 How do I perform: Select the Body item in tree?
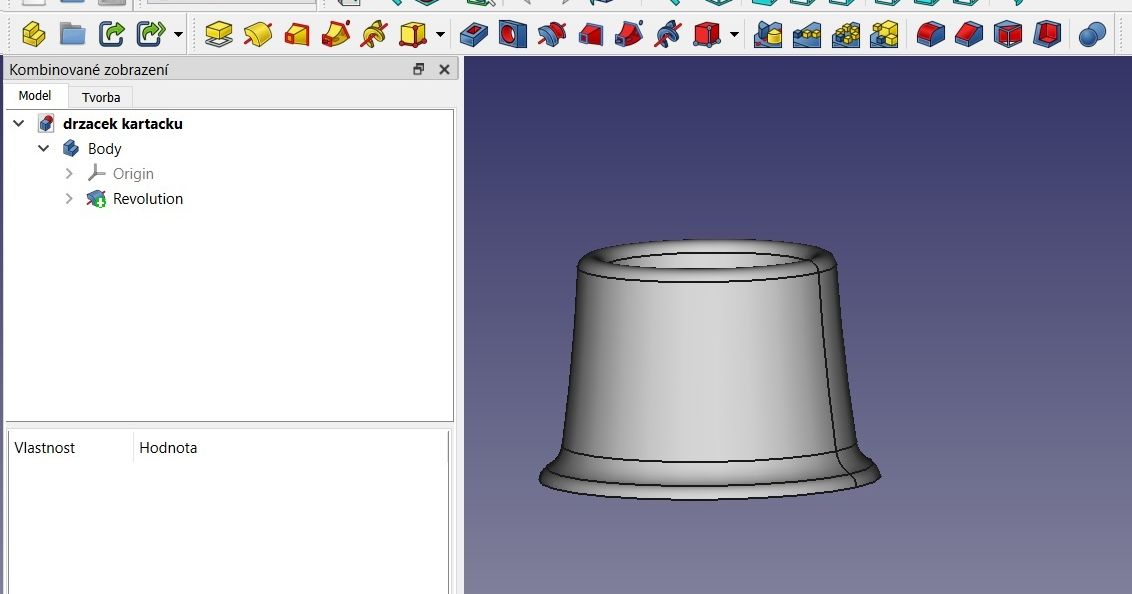click(x=104, y=149)
